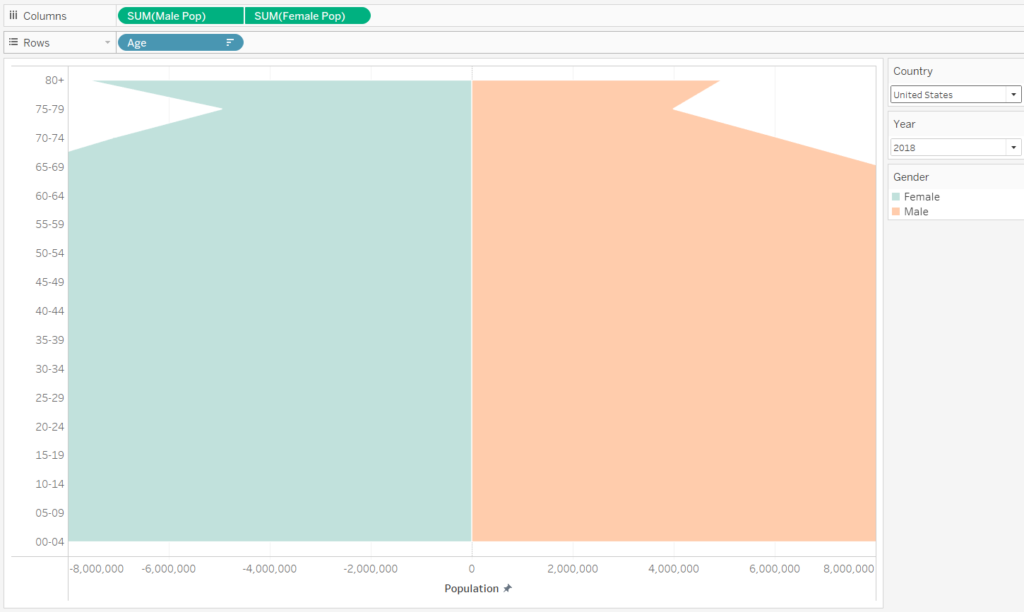Screen dimensions: 1024x612
Task: Click the 55-59 age label
Action: [x=50, y=224]
